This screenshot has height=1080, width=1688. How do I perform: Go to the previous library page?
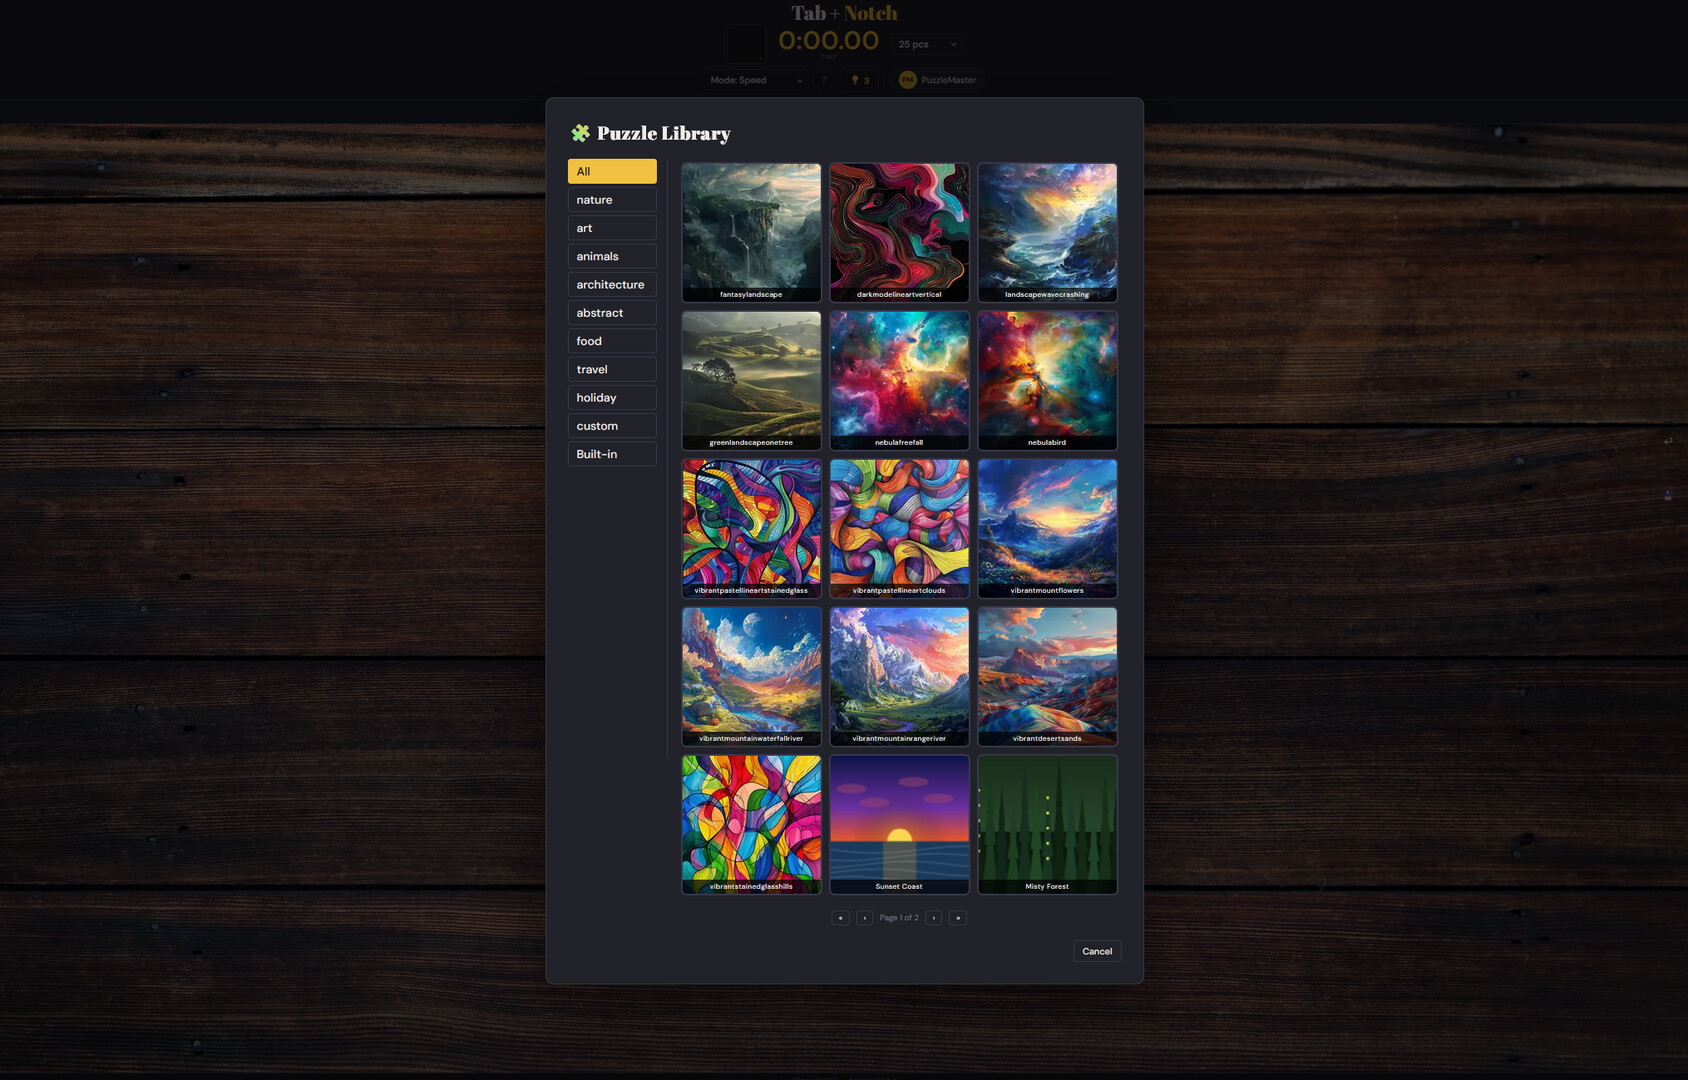864,918
